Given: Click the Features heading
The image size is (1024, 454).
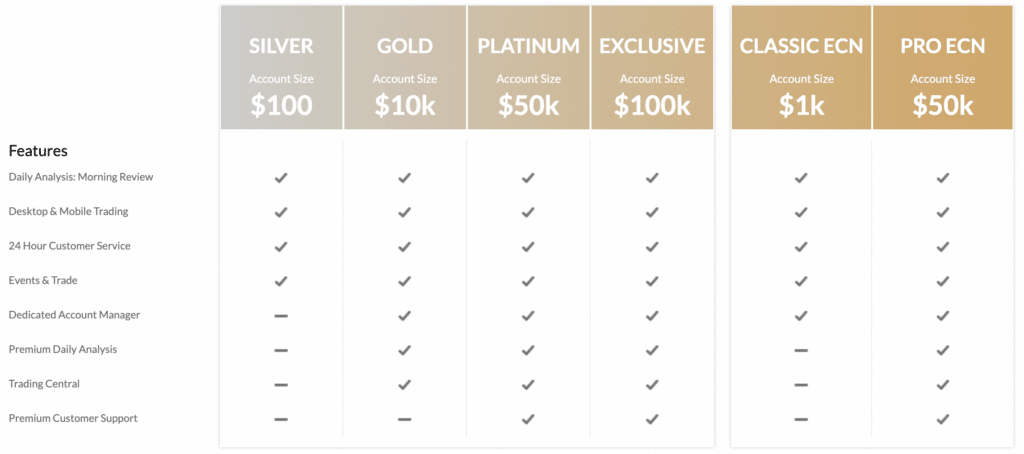Looking at the screenshot, I should click(x=38, y=151).
